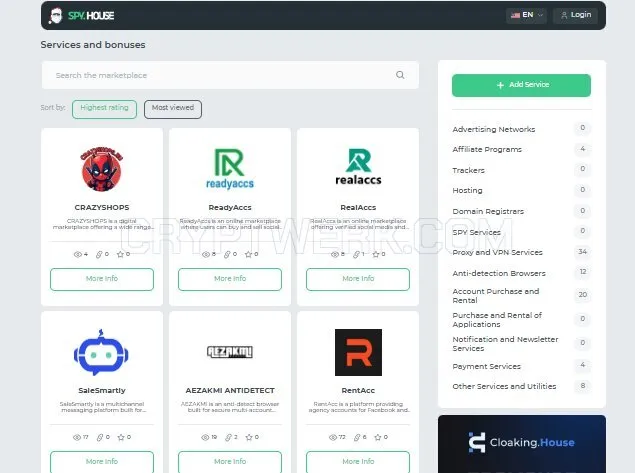
Task: Select Proxy and VPN Services category
Action: point(521,252)
